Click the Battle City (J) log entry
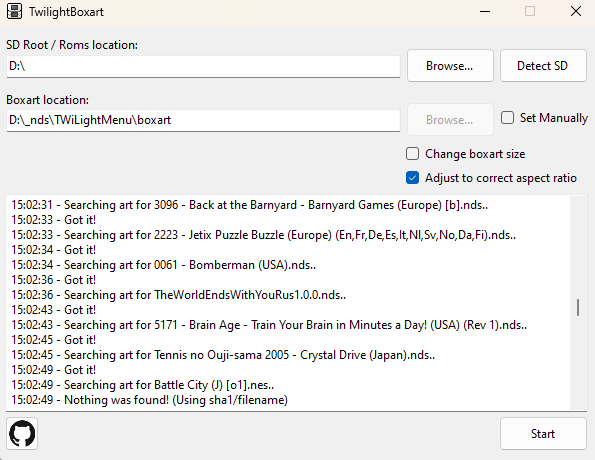595x460 pixels. (x=143, y=384)
